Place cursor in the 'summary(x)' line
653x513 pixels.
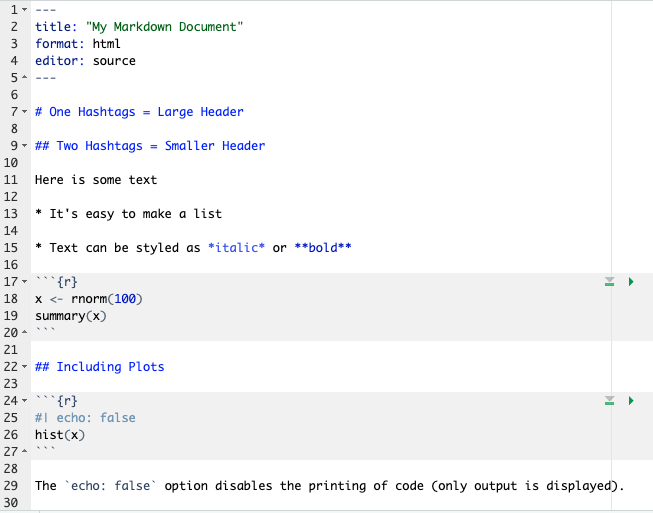click(70, 316)
